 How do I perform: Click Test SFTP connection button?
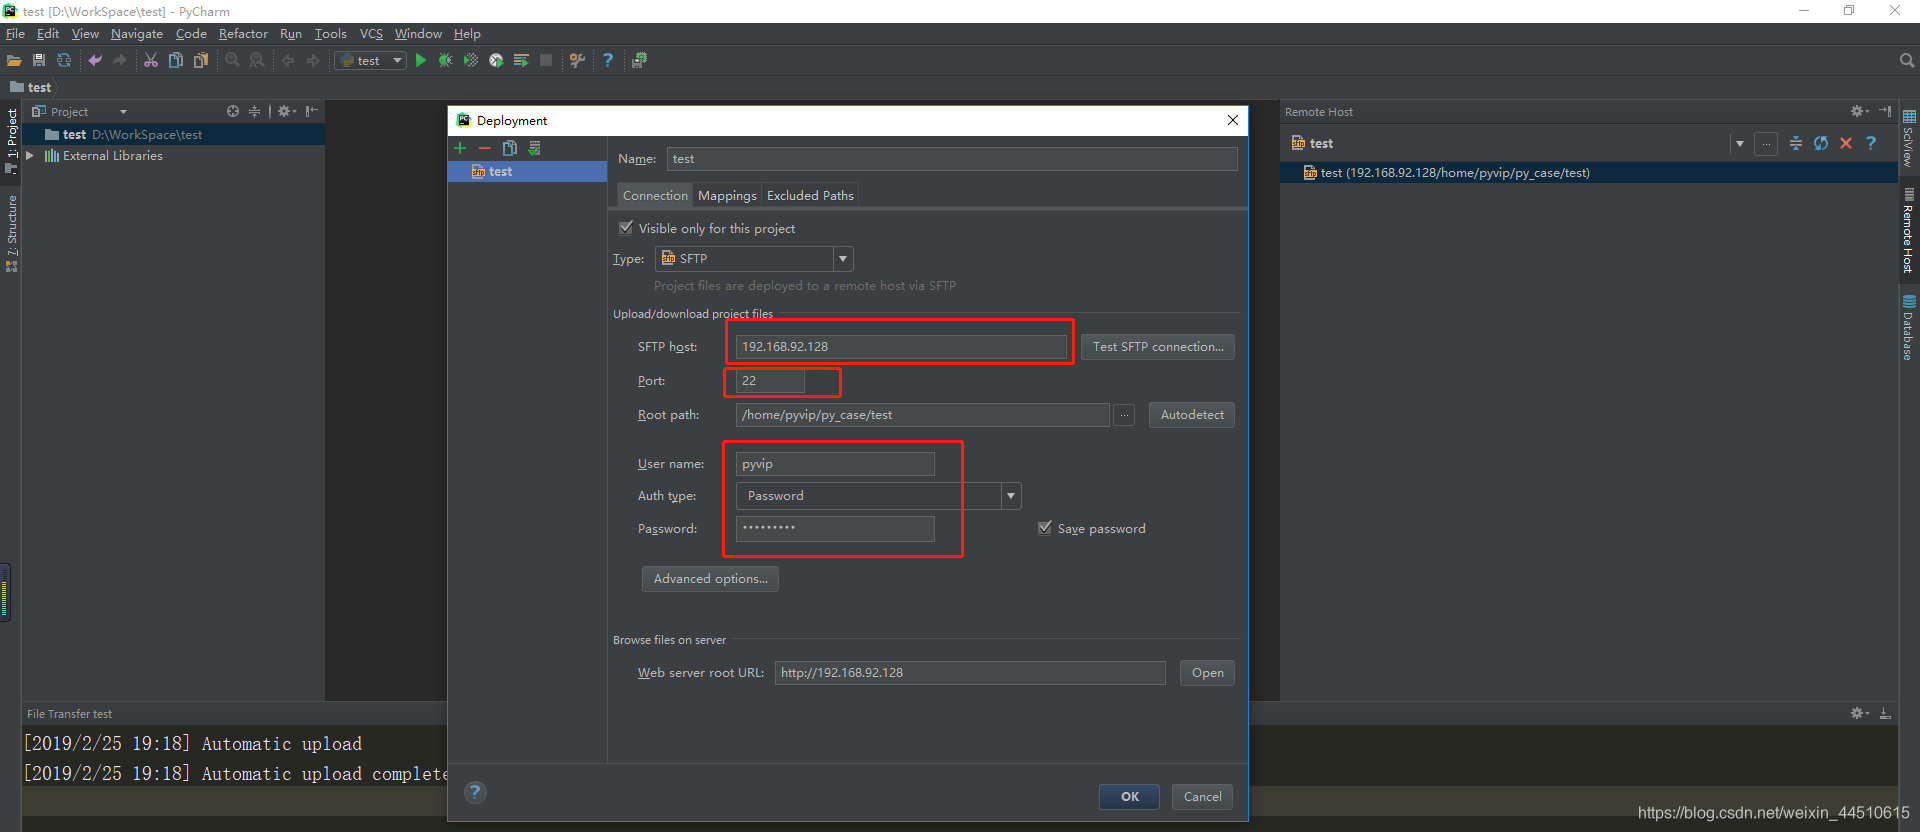[x=1158, y=347]
